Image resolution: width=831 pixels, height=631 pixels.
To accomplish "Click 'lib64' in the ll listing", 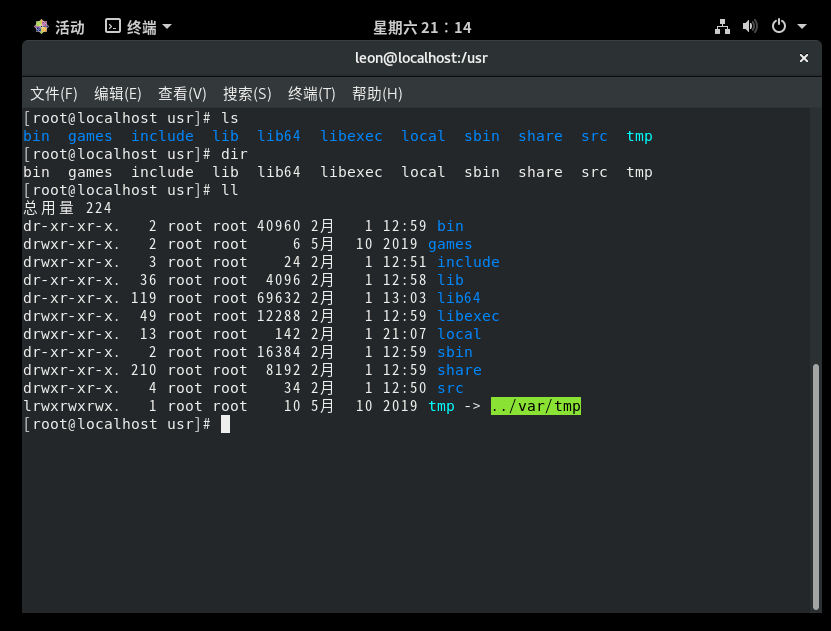I will coord(459,298).
